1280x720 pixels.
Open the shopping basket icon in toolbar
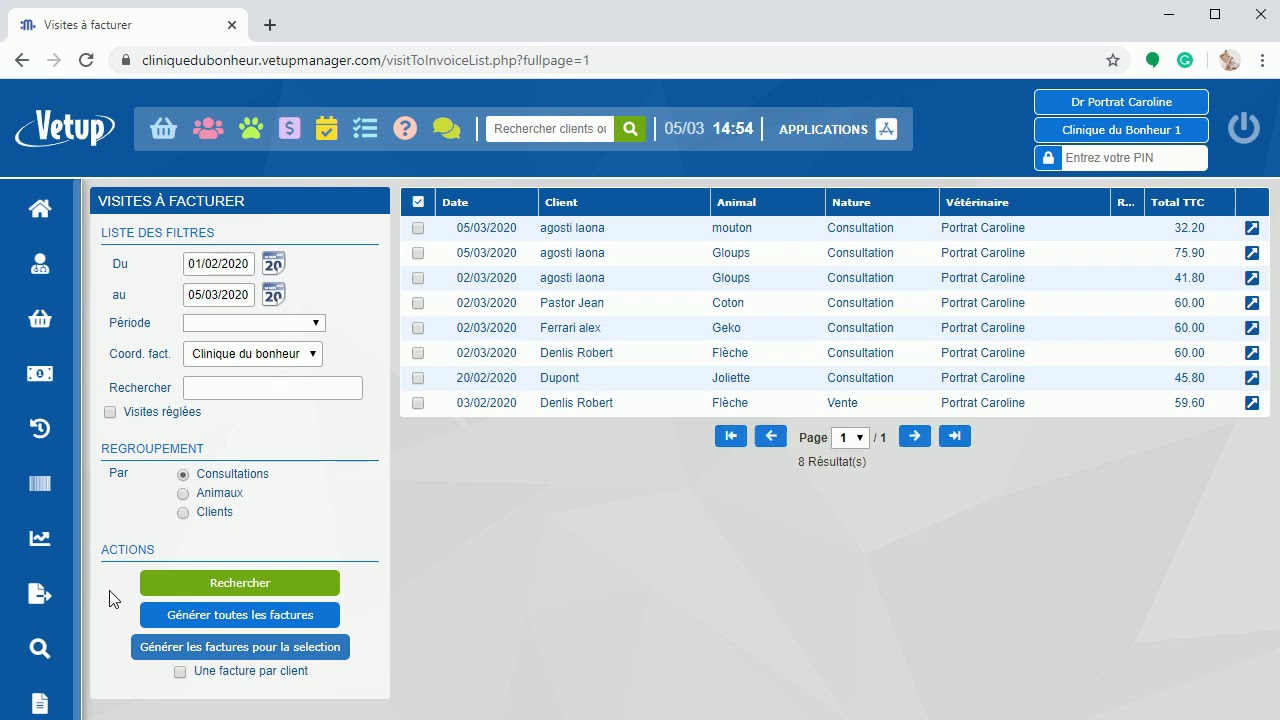164,129
